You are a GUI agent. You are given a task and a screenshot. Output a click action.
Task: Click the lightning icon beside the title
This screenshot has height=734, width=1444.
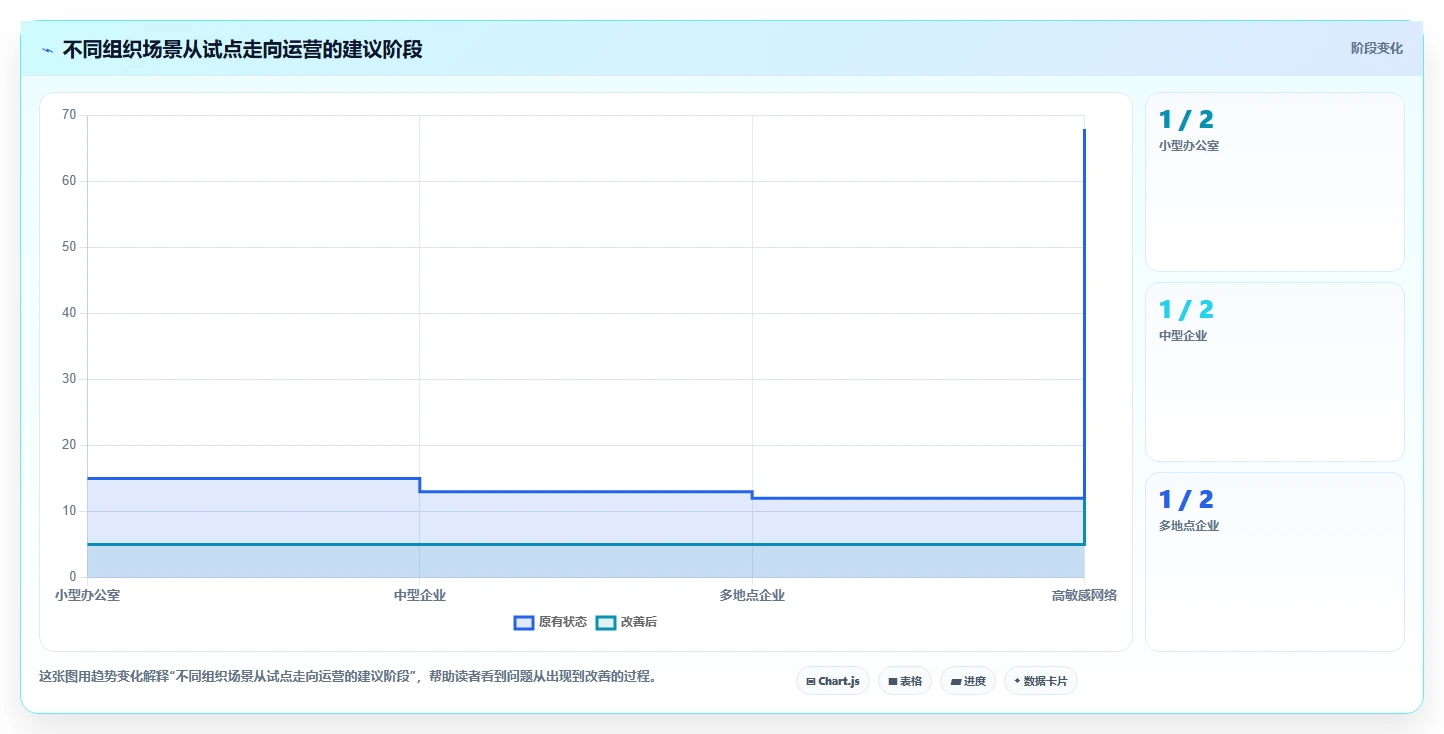(x=47, y=50)
